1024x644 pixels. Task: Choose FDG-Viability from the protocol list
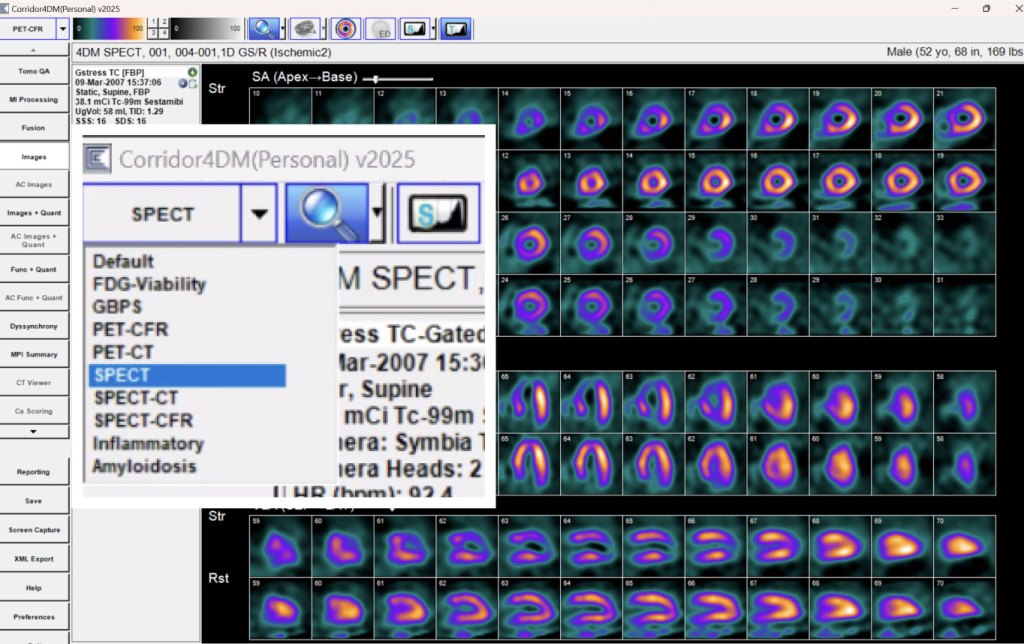[148, 284]
